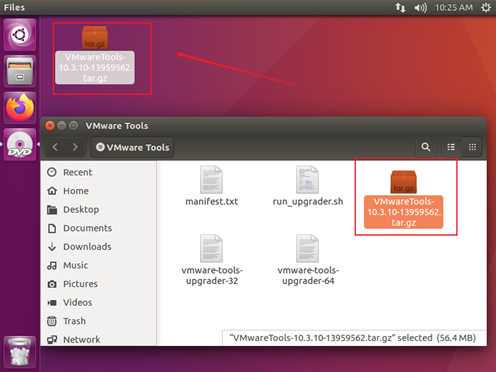Open Desktop in the sidebar
Viewport: 496px width, 372px height.
[x=99, y=210]
